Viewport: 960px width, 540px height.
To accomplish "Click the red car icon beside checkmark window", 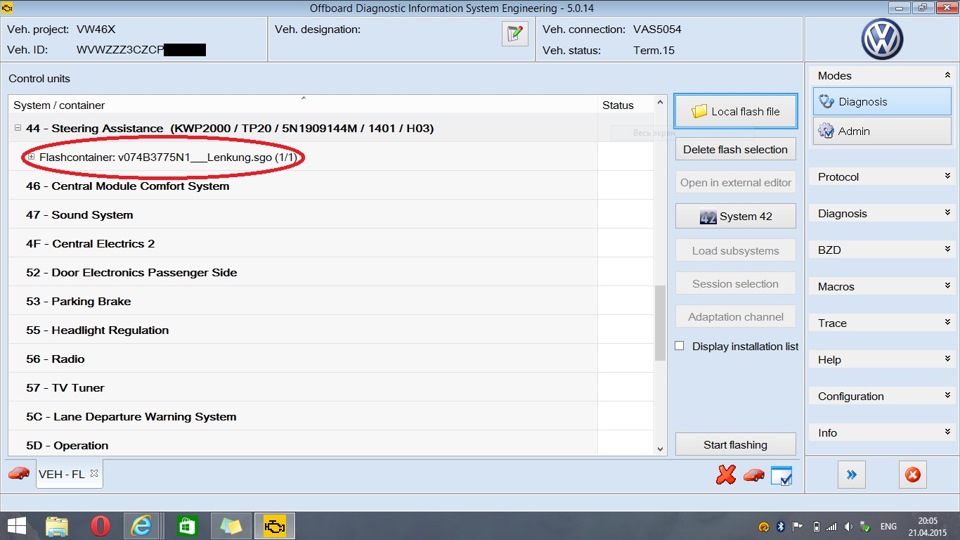I will tap(754, 475).
